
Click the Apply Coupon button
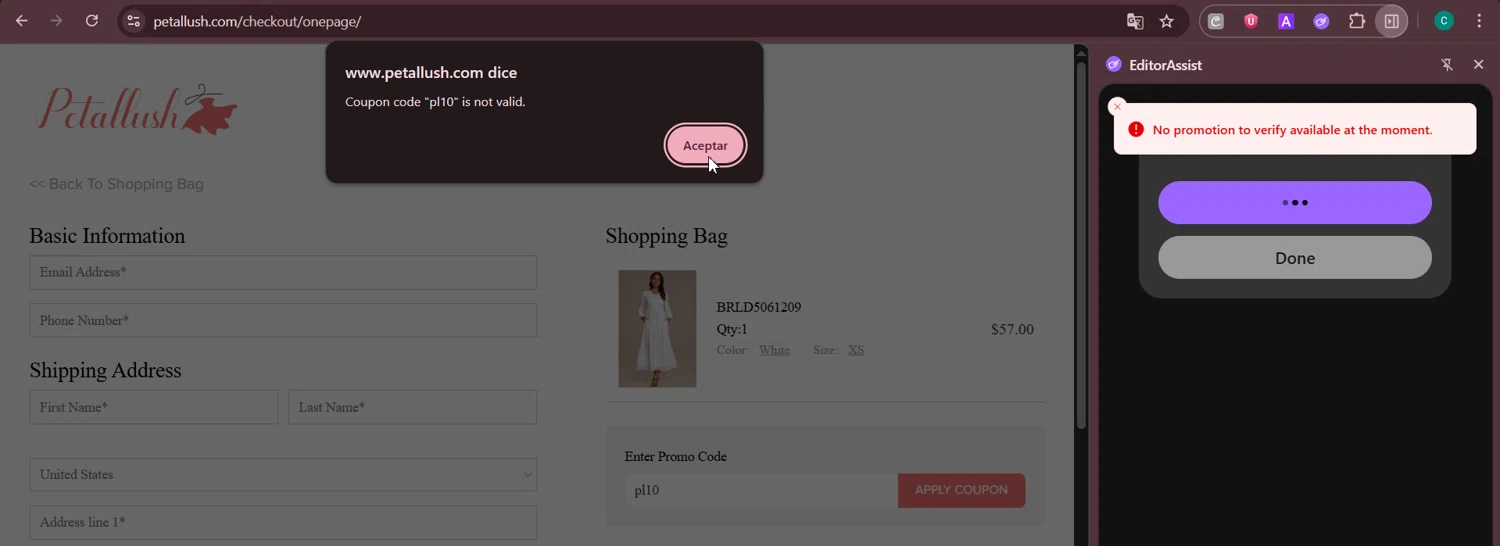[961, 490]
